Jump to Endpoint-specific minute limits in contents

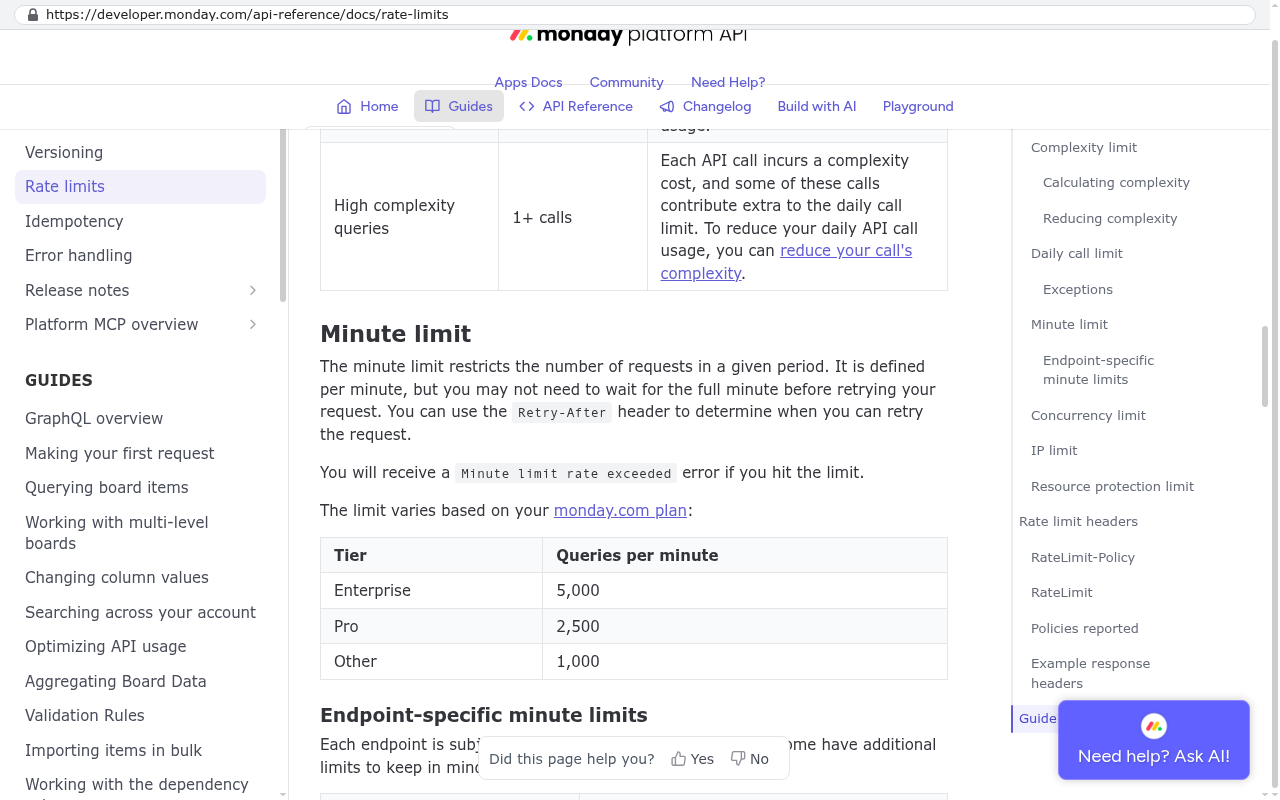(x=1098, y=370)
